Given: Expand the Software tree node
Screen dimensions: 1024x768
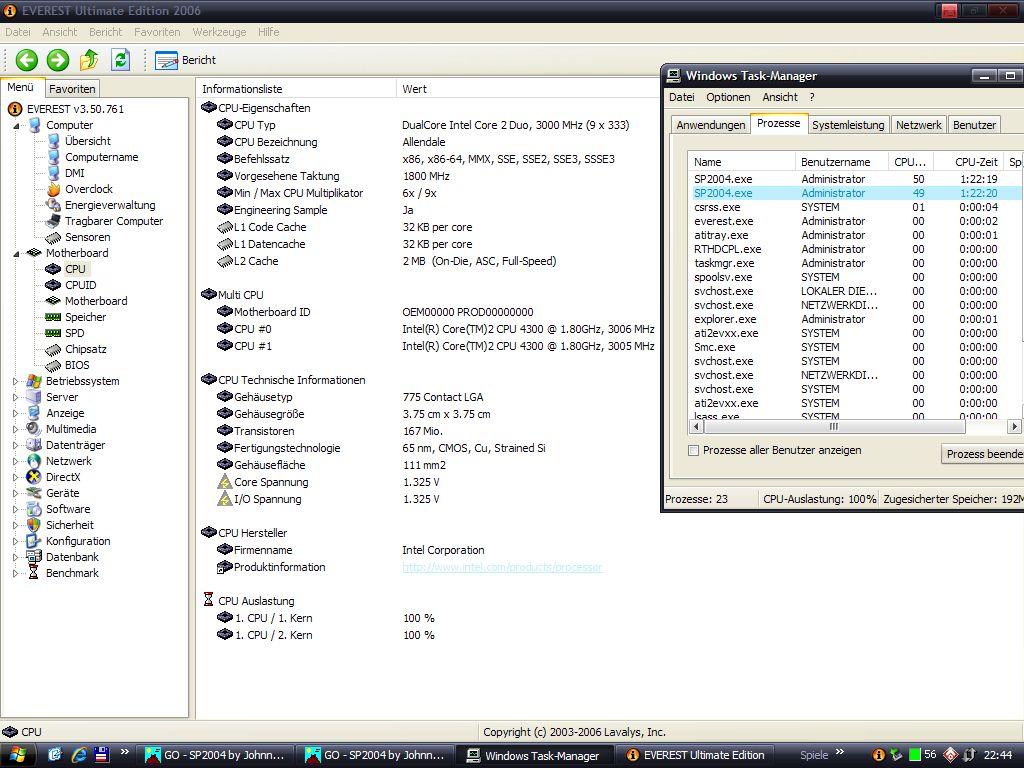Looking at the screenshot, I should (x=16, y=509).
